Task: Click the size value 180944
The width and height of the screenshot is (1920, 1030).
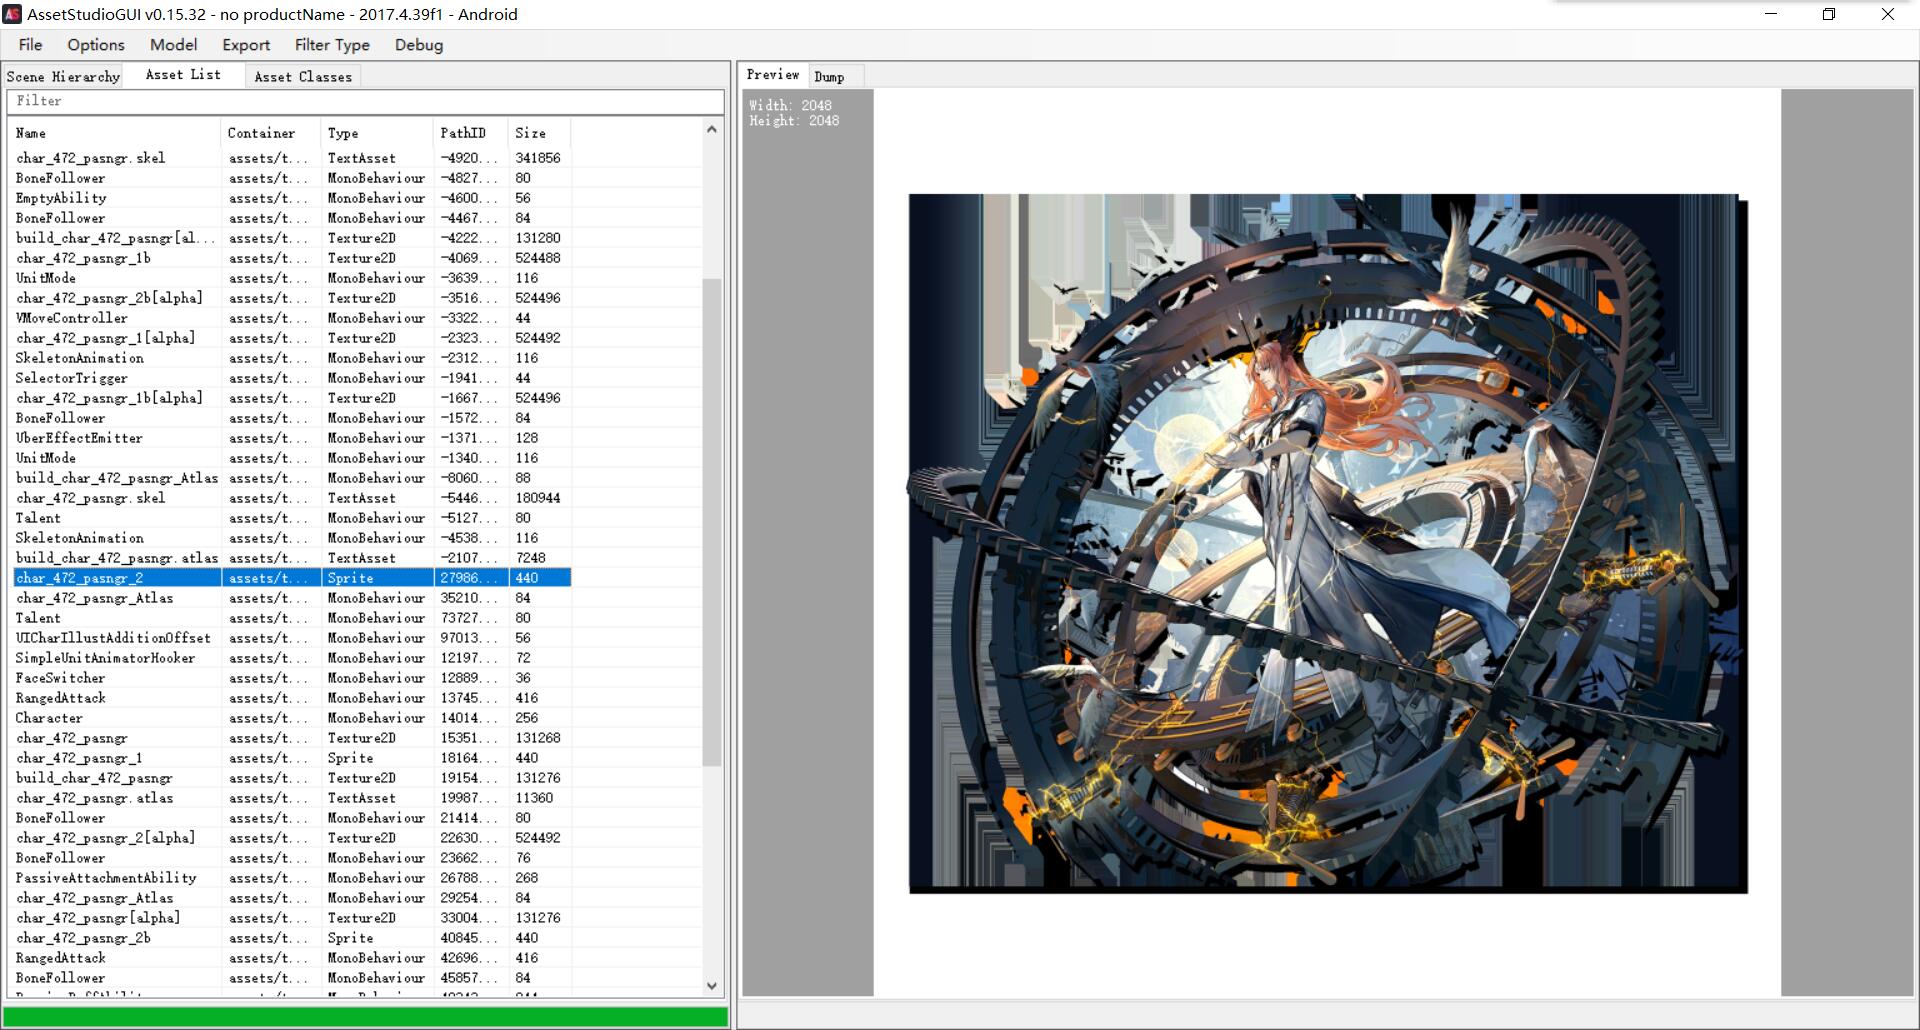Action: (x=538, y=498)
